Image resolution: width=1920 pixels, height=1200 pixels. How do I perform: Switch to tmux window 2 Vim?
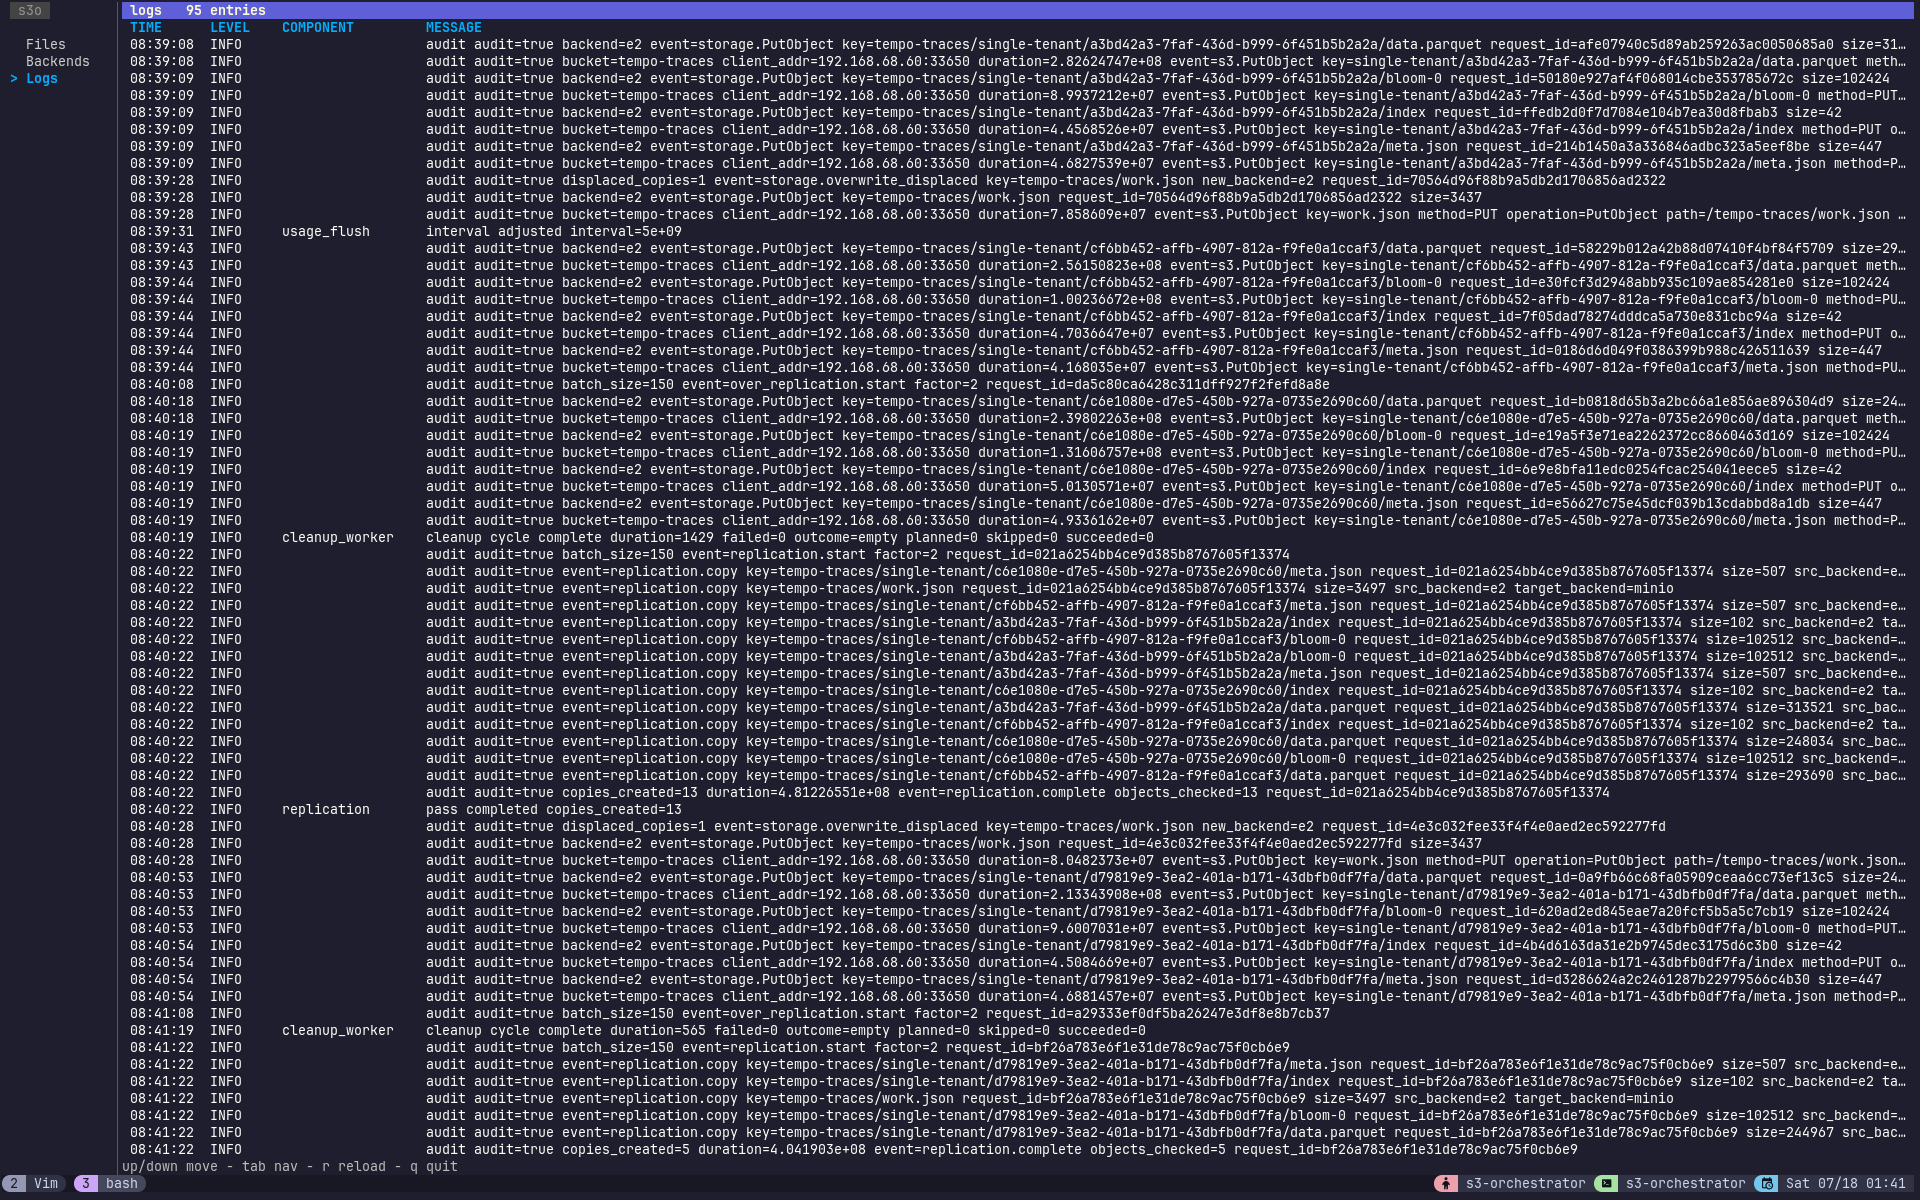point(34,1183)
